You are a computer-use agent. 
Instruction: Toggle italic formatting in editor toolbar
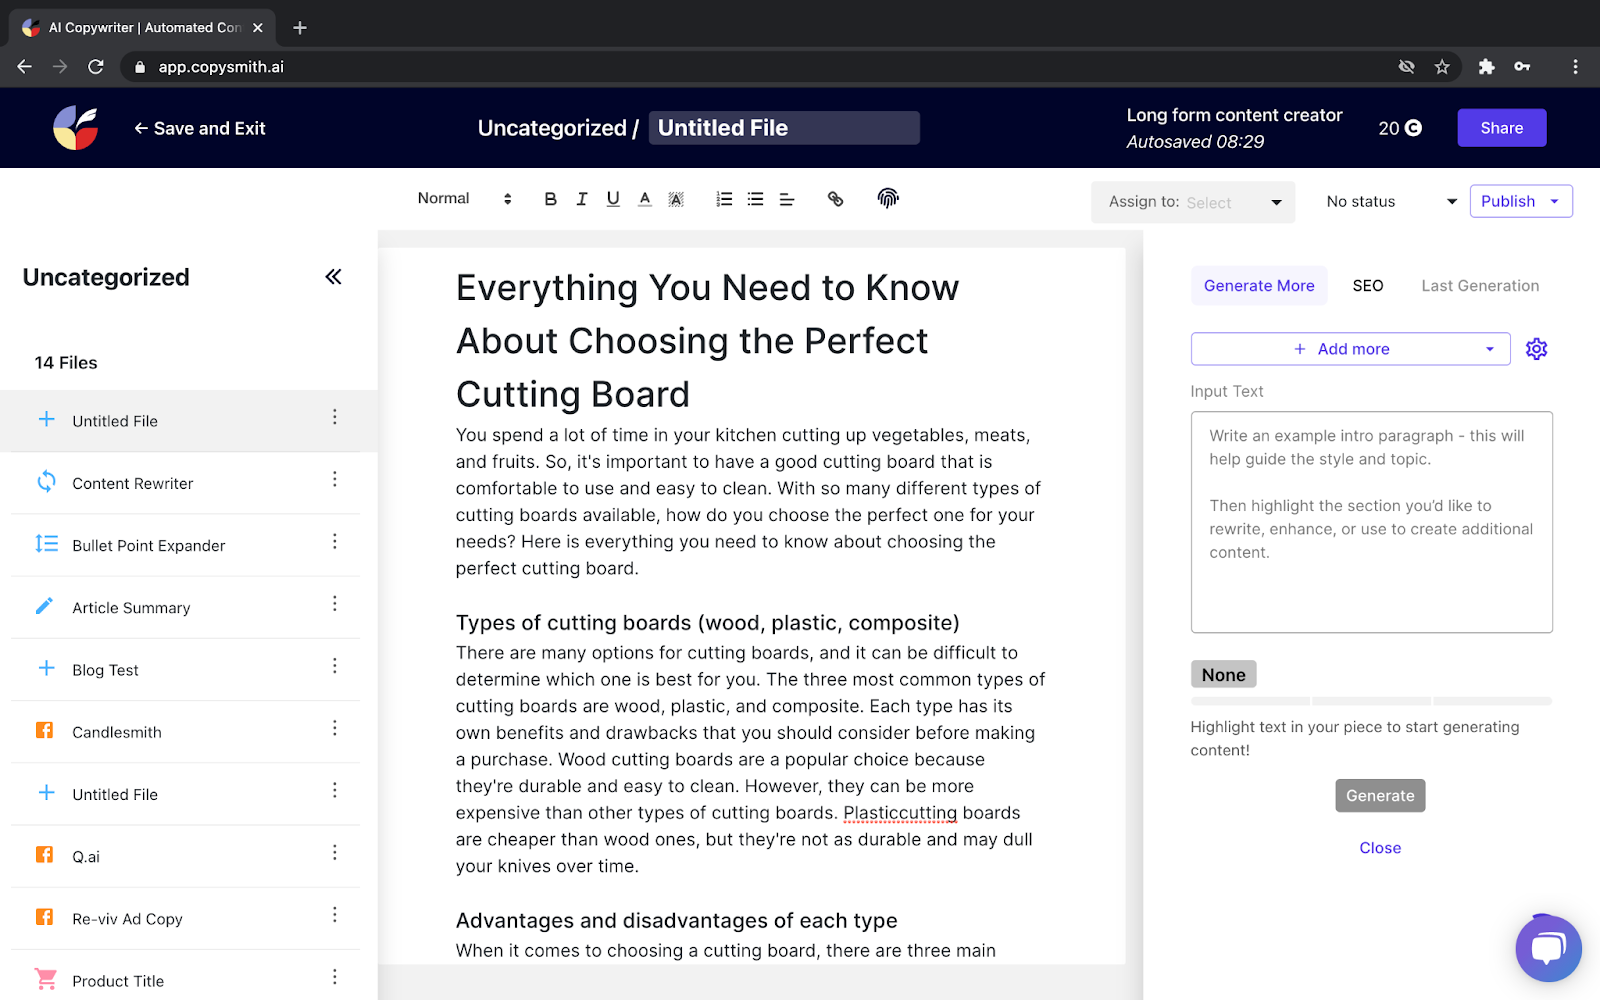pyautogui.click(x=582, y=199)
